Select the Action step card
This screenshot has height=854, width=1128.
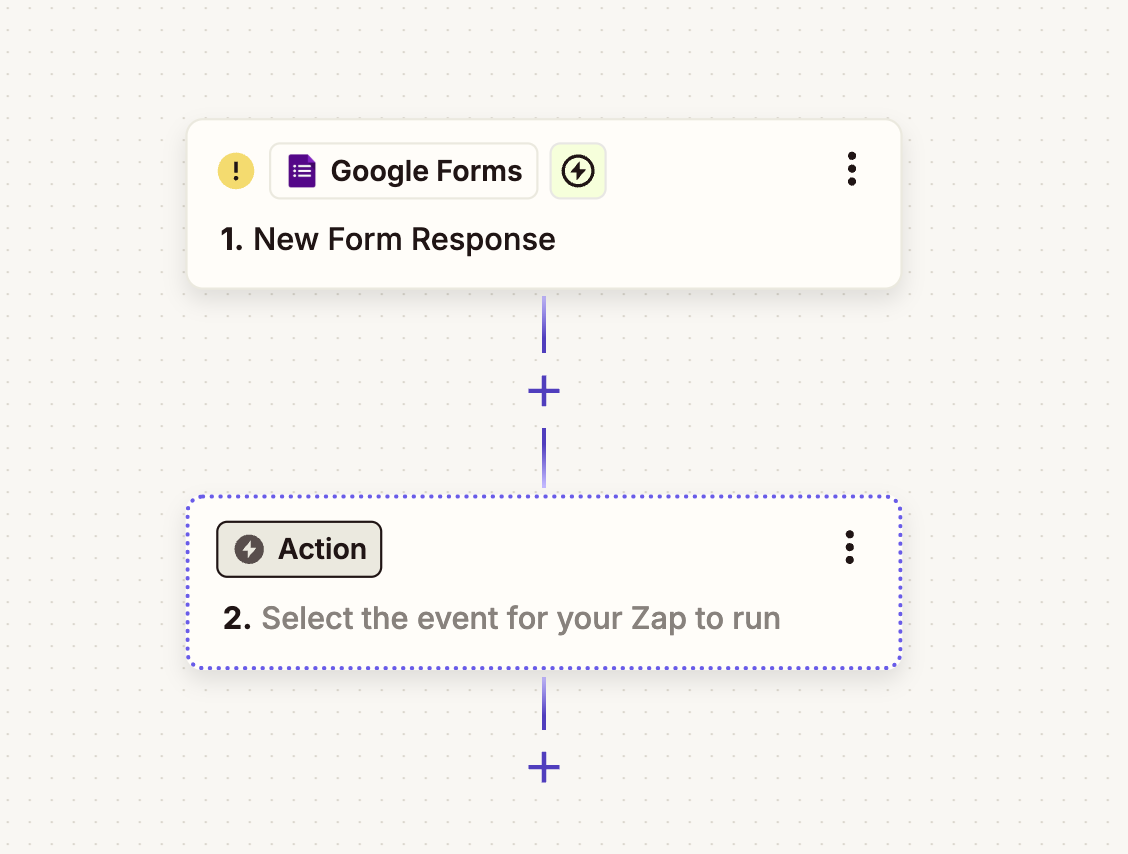pos(544,580)
